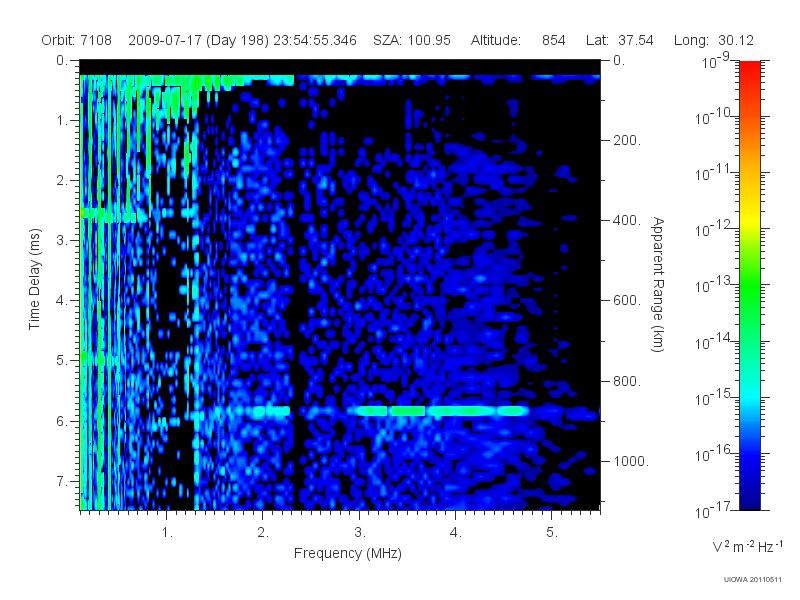The width and height of the screenshot is (800, 600).
Task: Click the UIOWA 20110511 credit text
Action: pos(753,579)
